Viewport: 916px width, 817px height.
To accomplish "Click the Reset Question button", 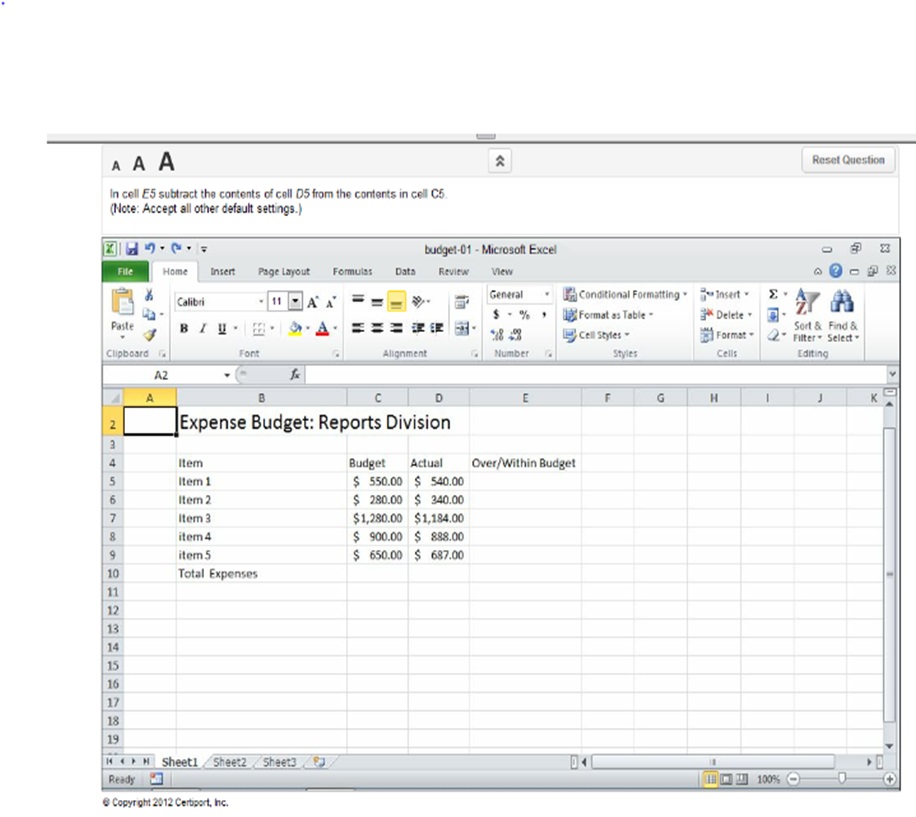I will point(848,160).
